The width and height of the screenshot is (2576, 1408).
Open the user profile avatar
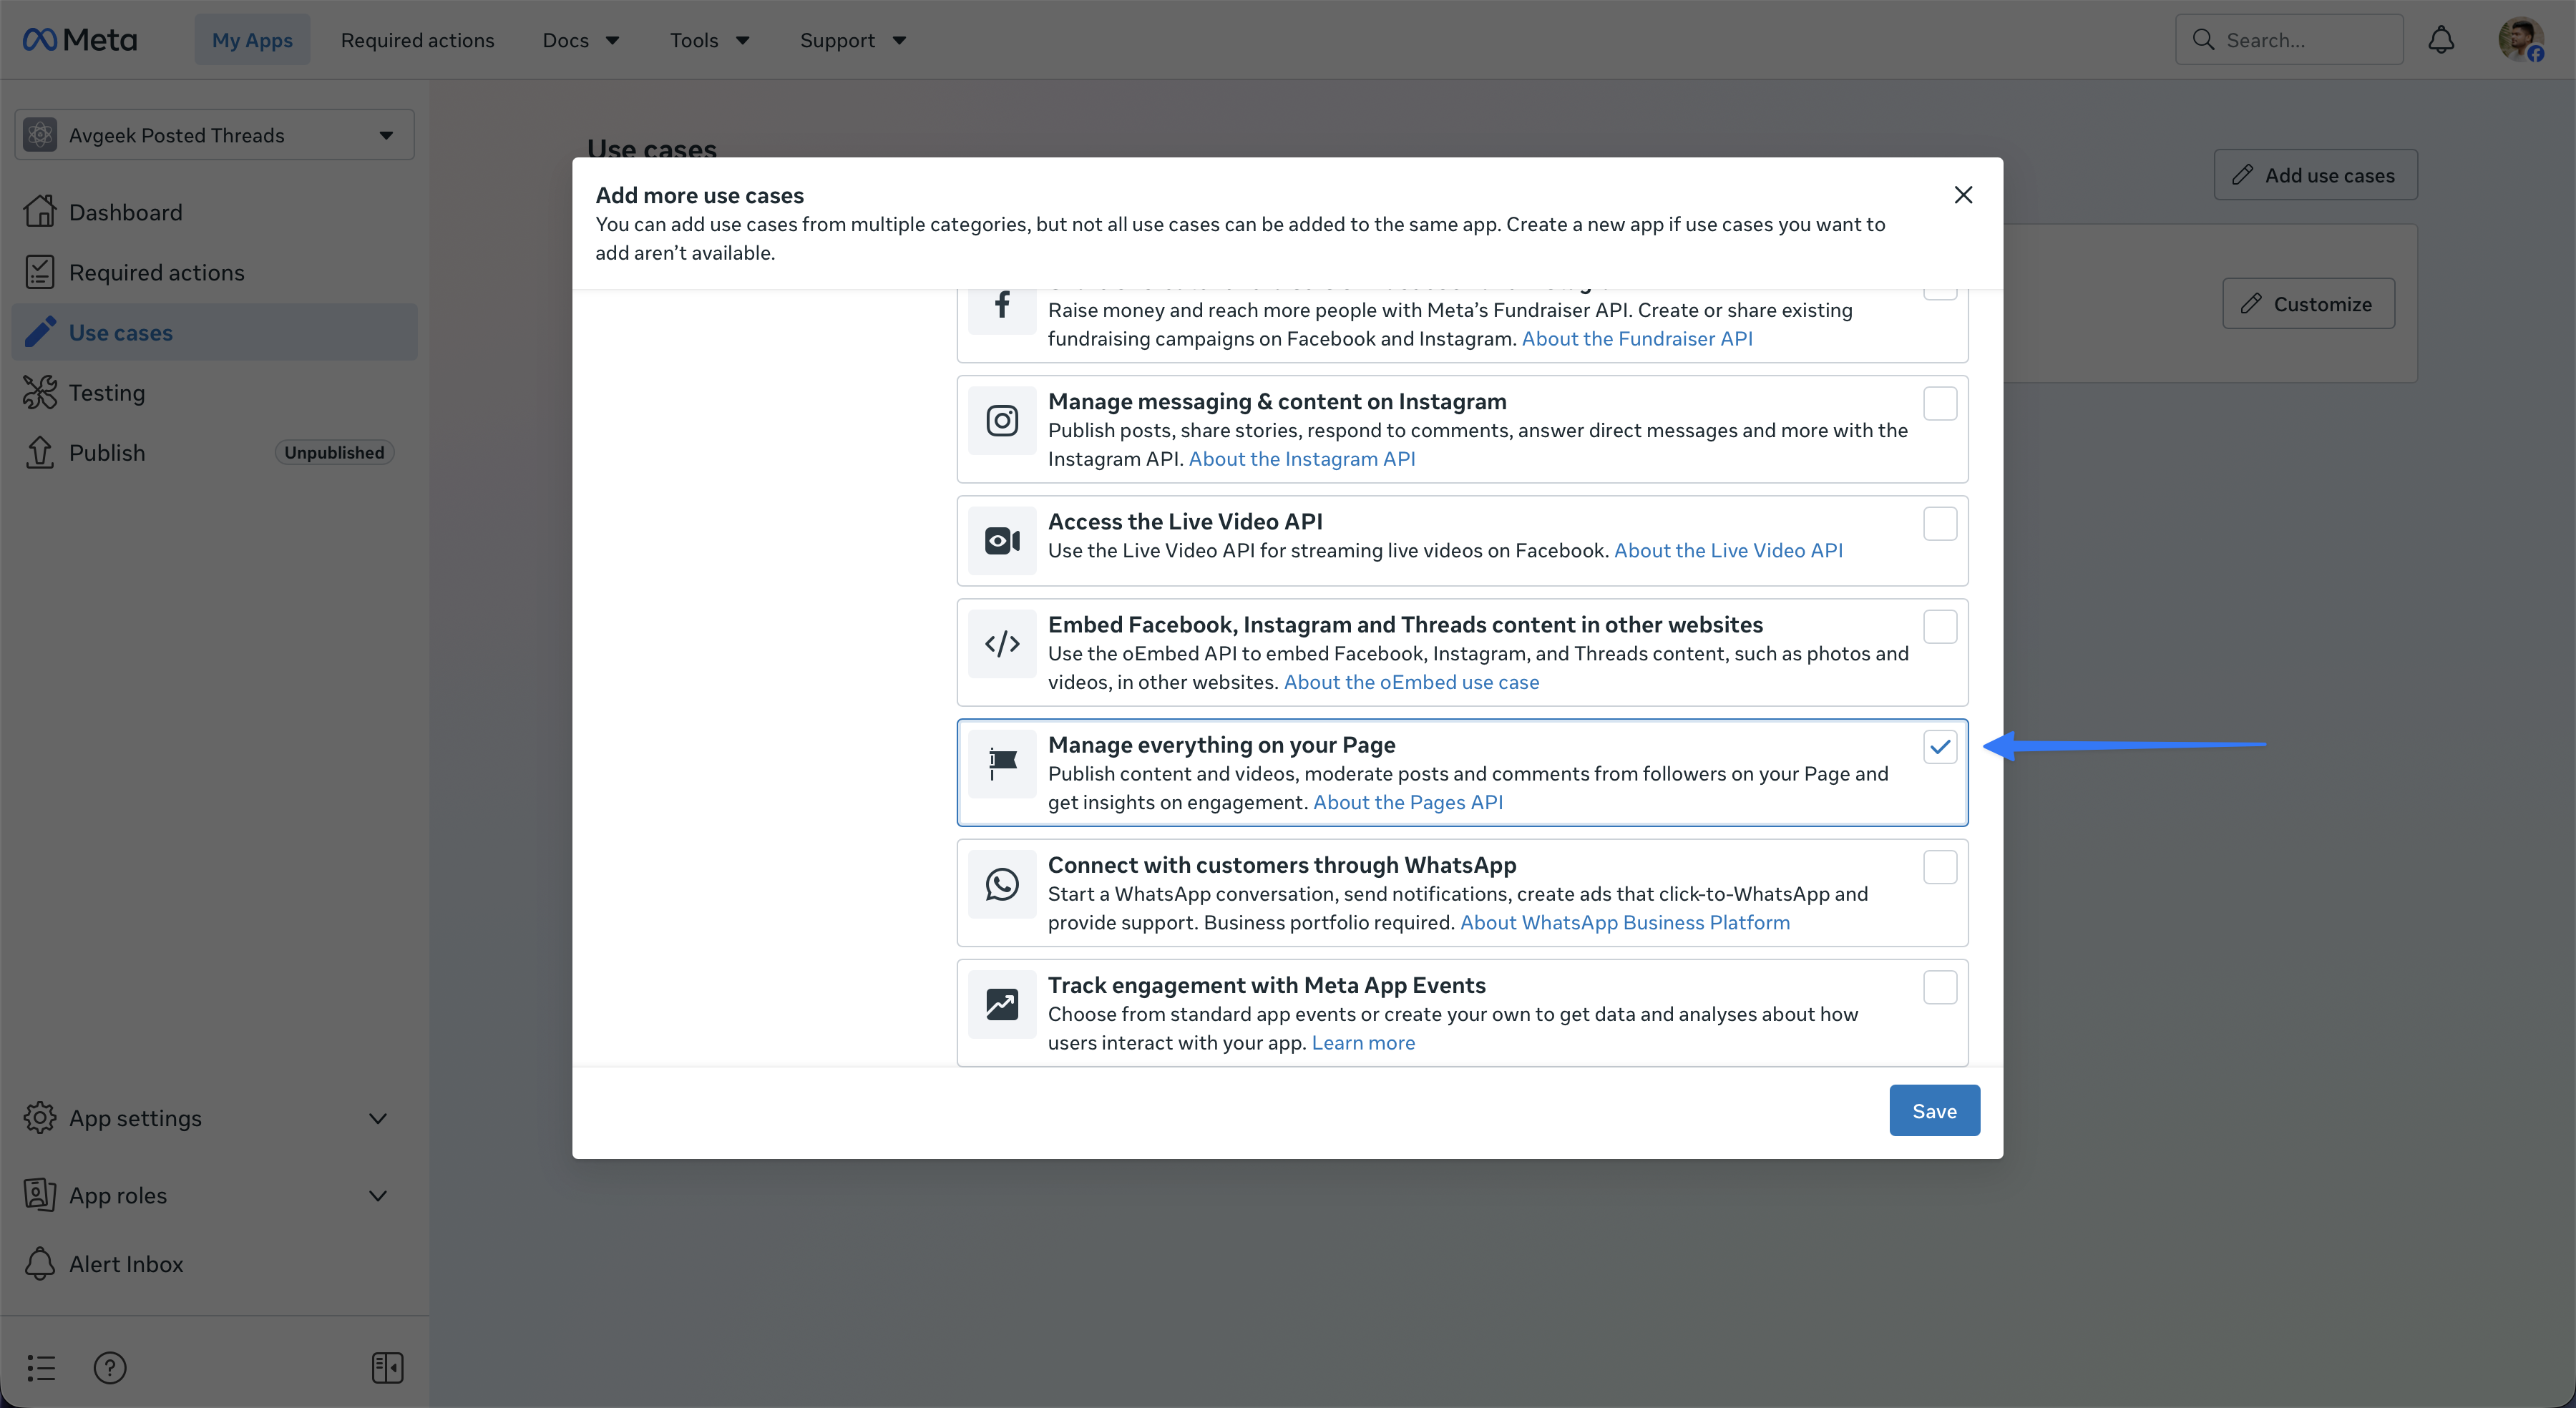2520,40
